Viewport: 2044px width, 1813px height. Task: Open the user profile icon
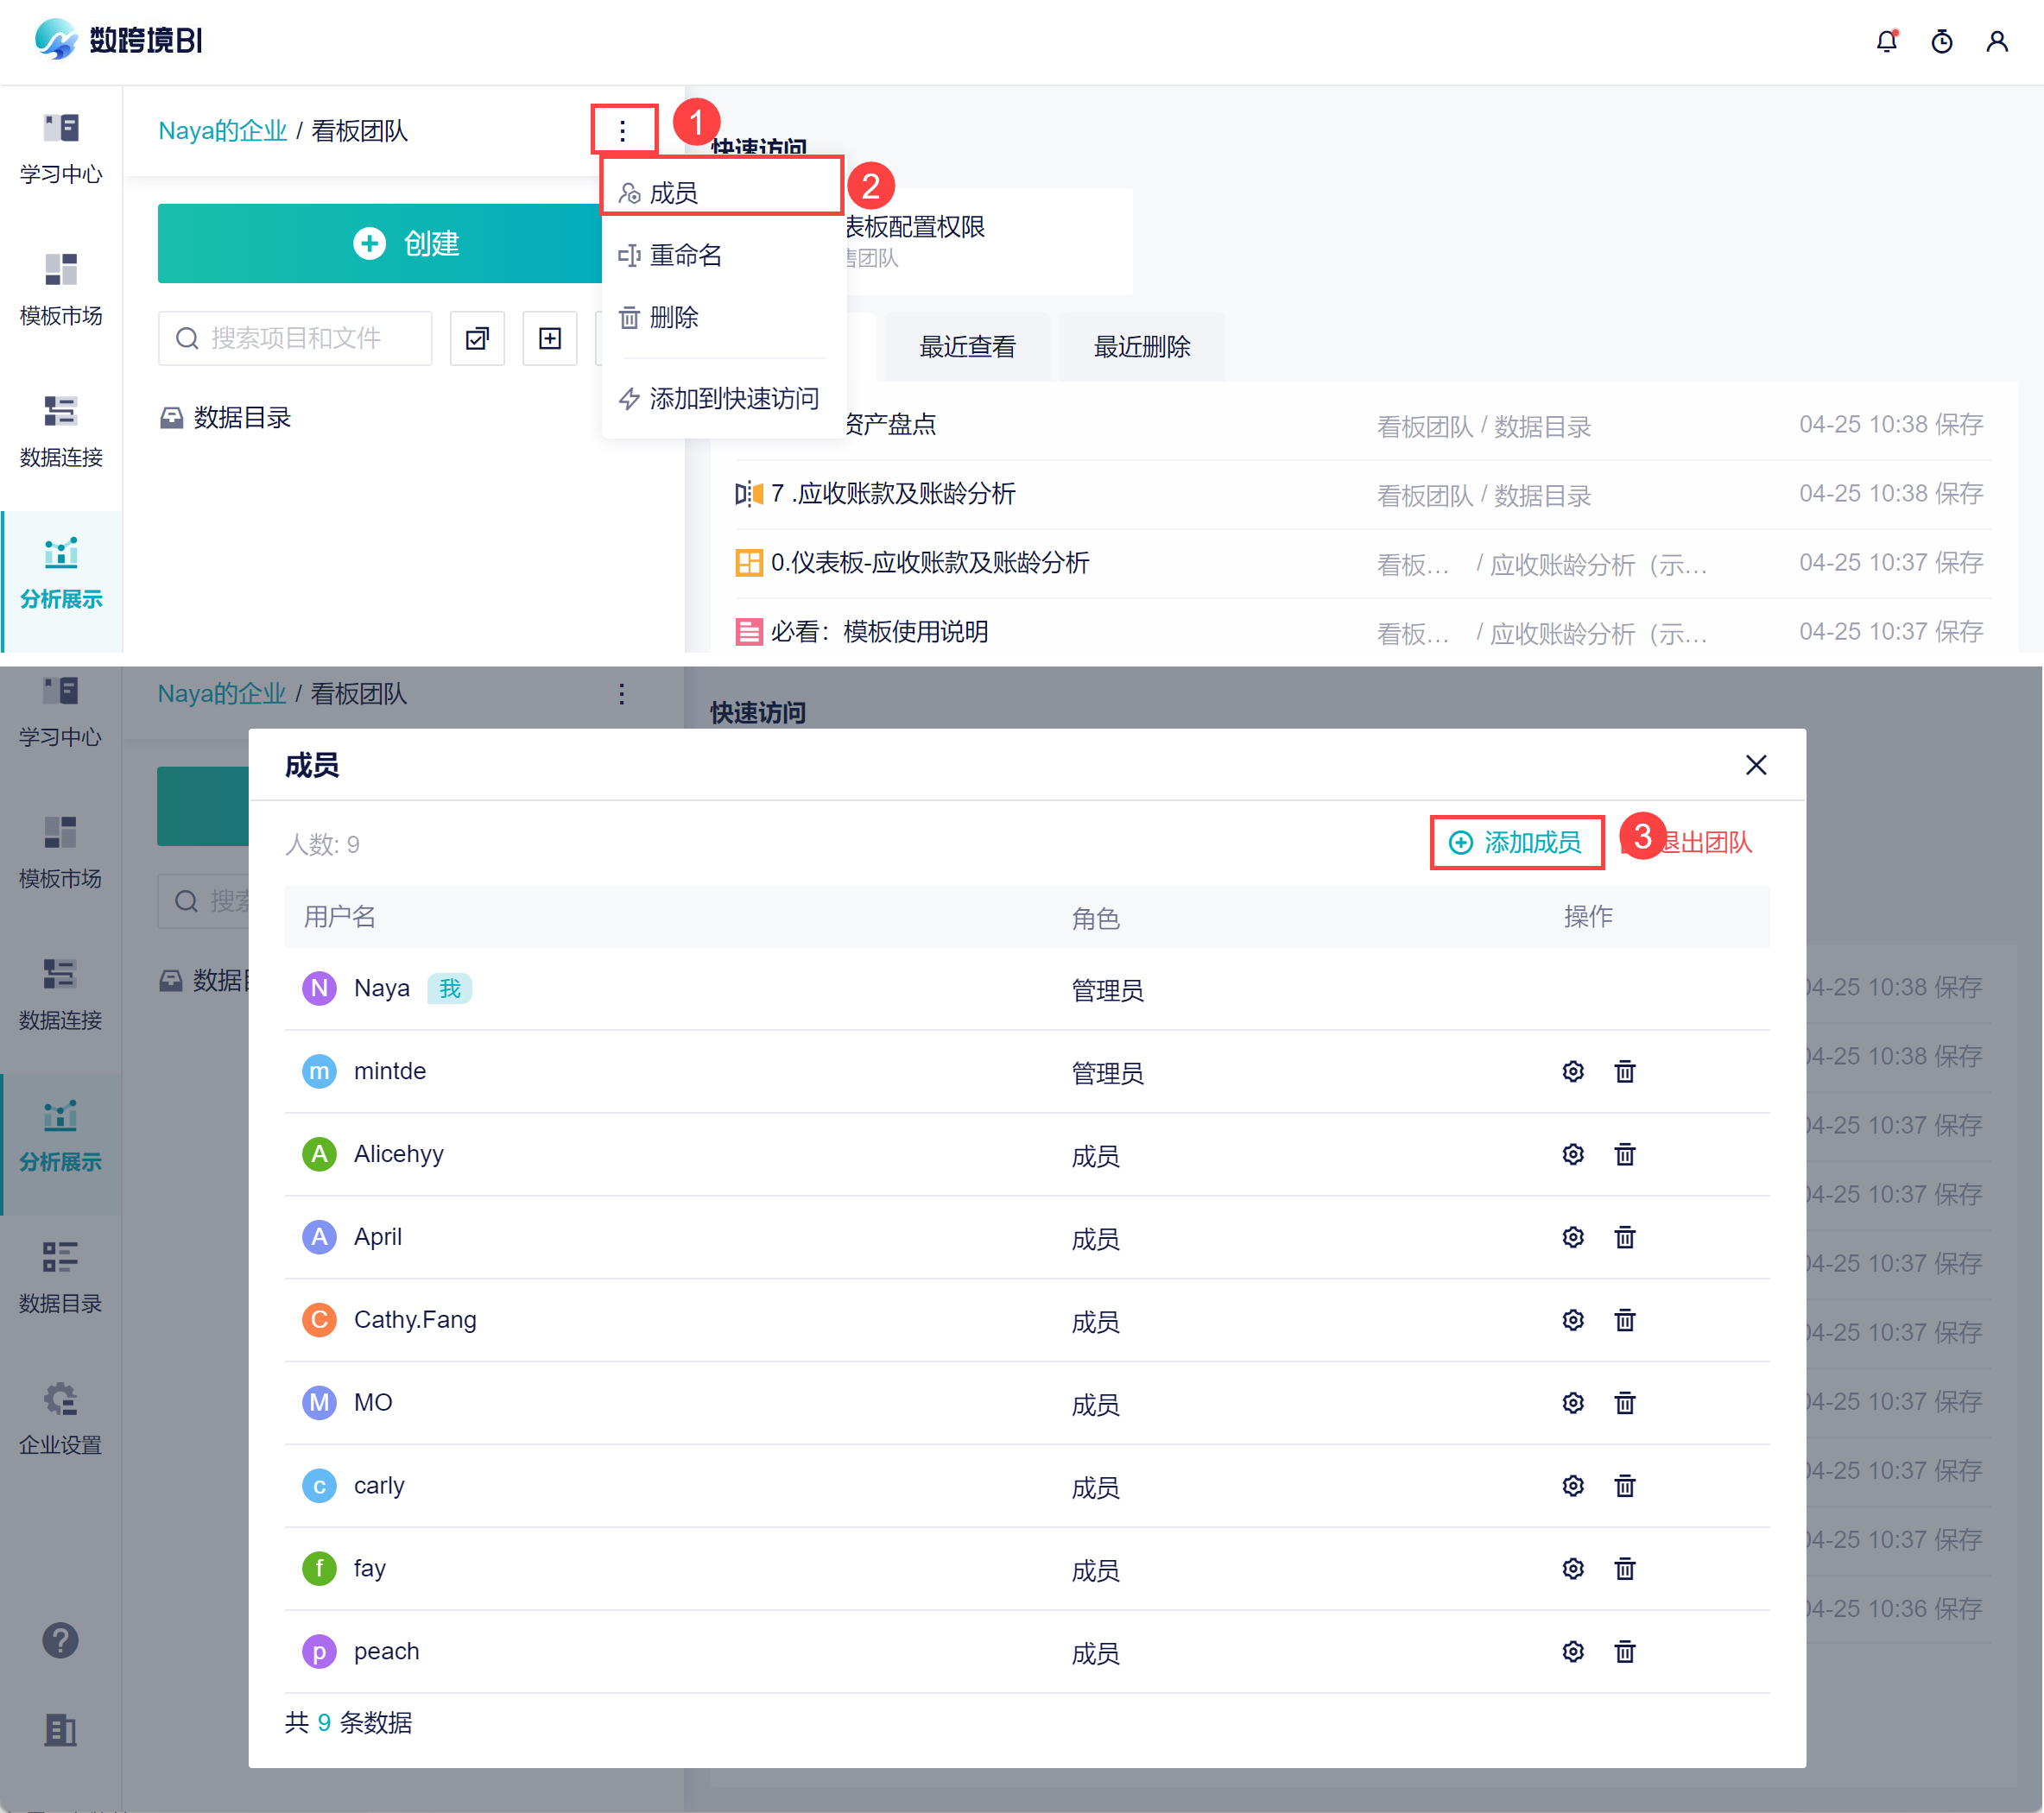(1996, 41)
